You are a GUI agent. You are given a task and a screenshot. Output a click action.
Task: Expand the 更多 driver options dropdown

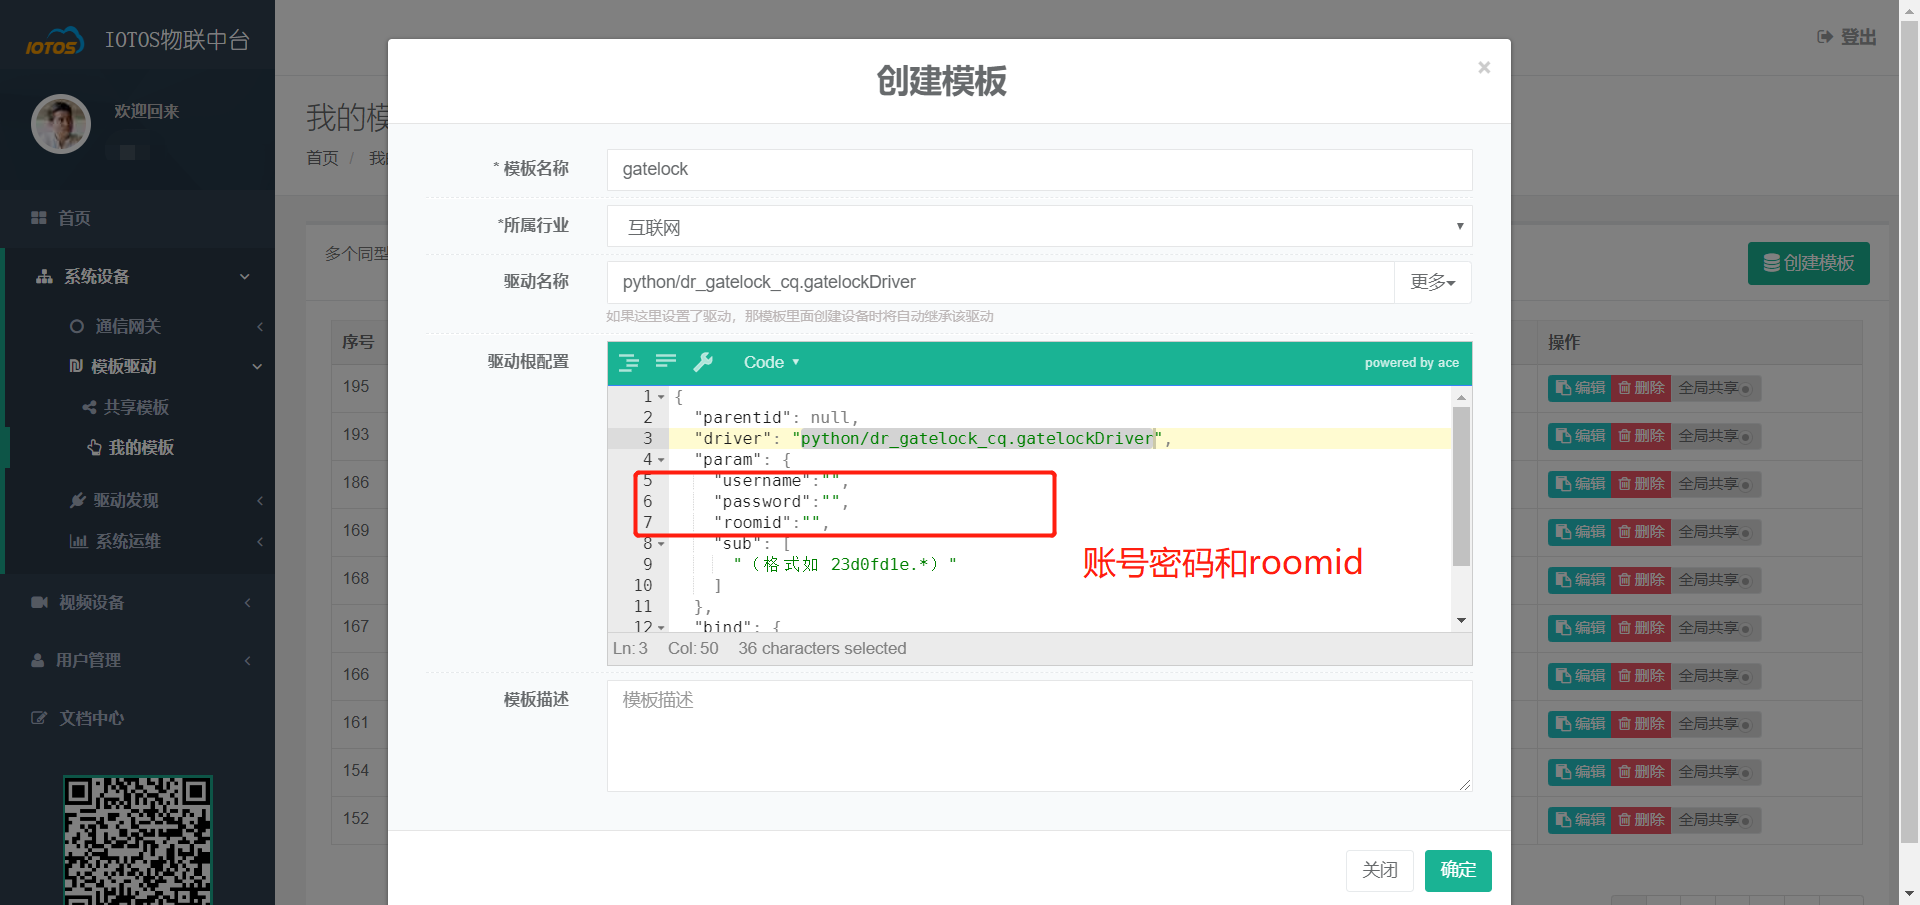tap(1432, 282)
